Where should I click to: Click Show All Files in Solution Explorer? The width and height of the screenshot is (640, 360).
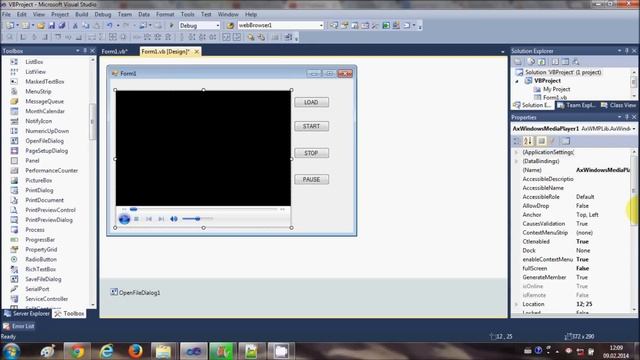[x=531, y=62]
